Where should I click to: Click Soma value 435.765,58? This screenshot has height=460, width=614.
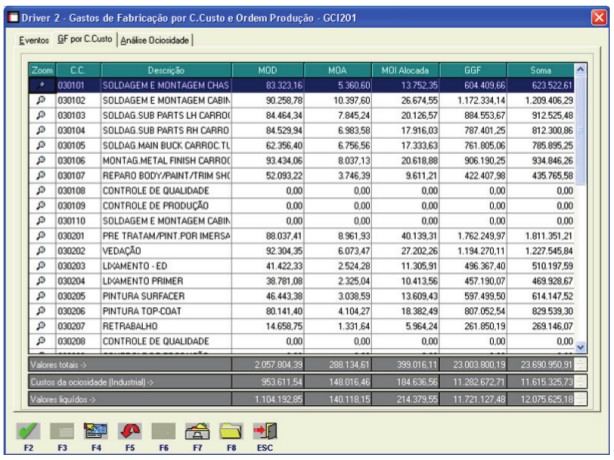[552, 176]
